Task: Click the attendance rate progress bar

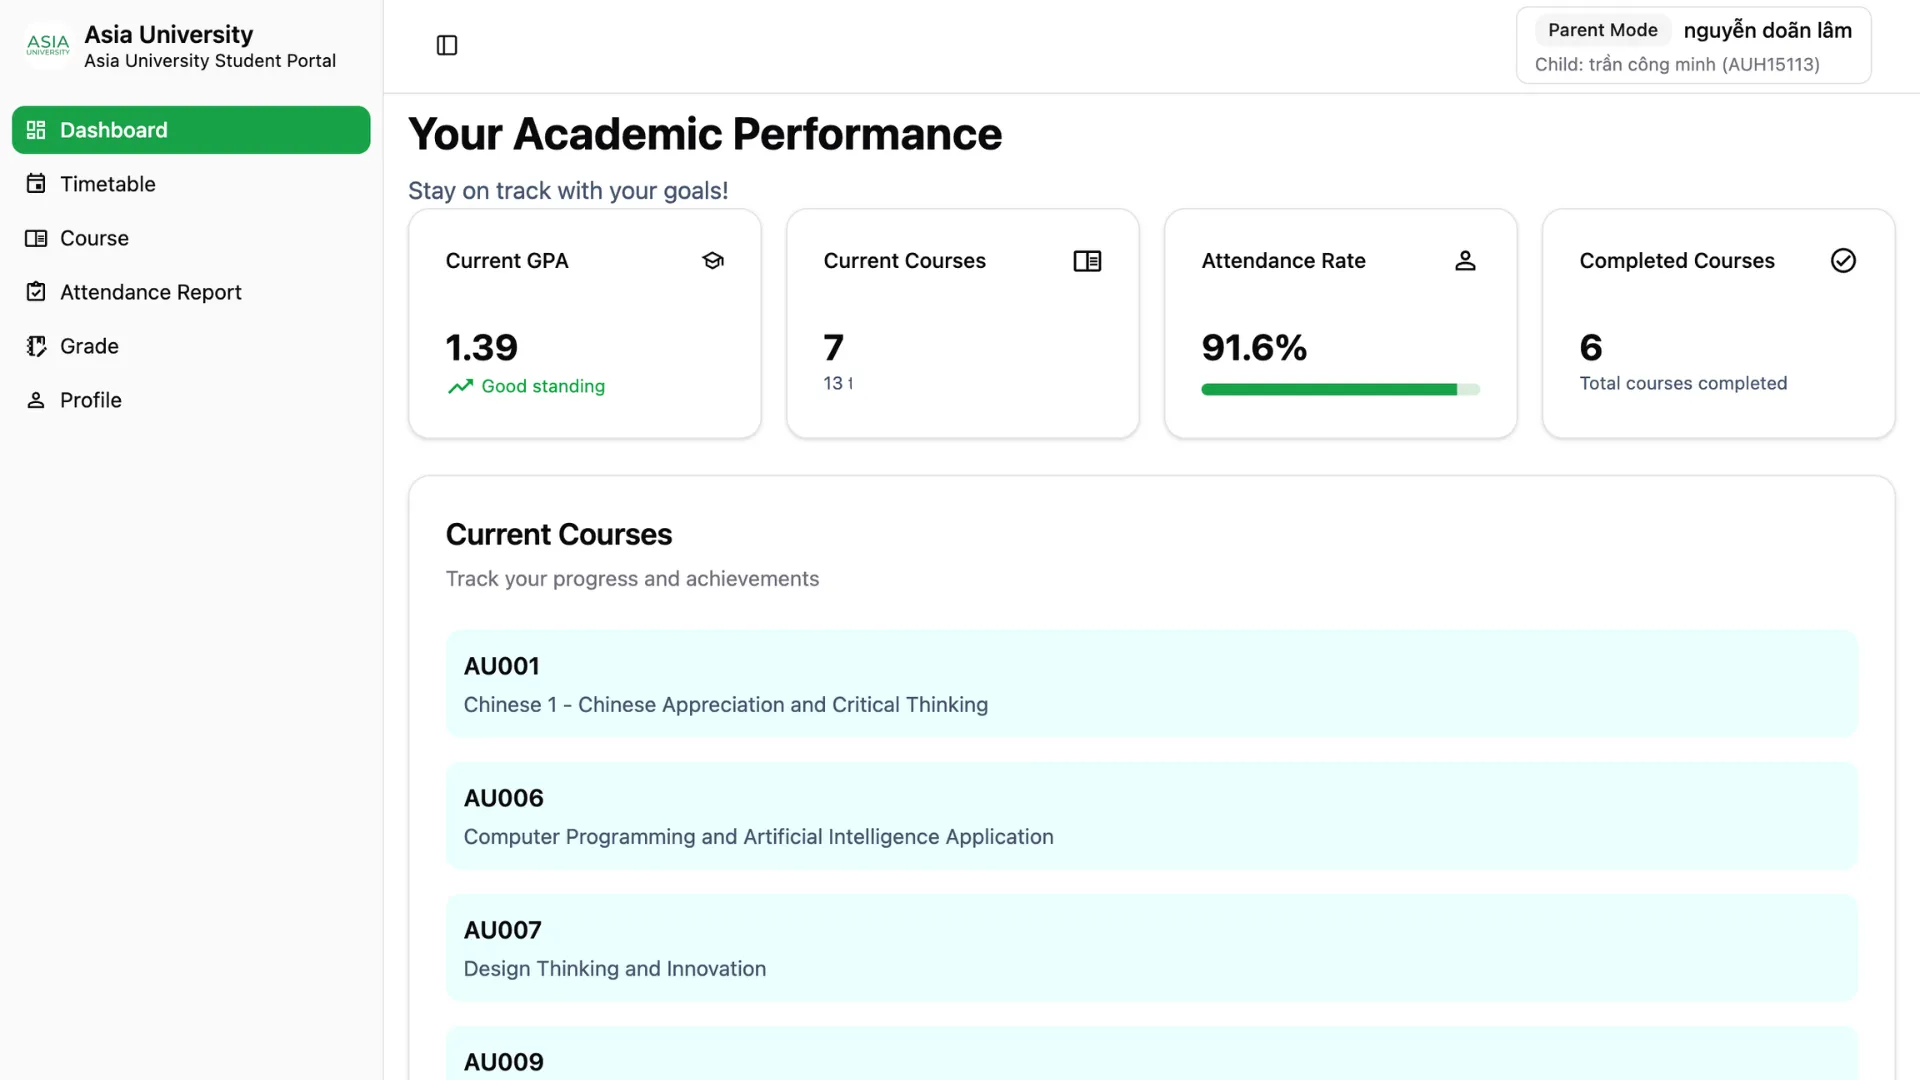Action: (1340, 389)
